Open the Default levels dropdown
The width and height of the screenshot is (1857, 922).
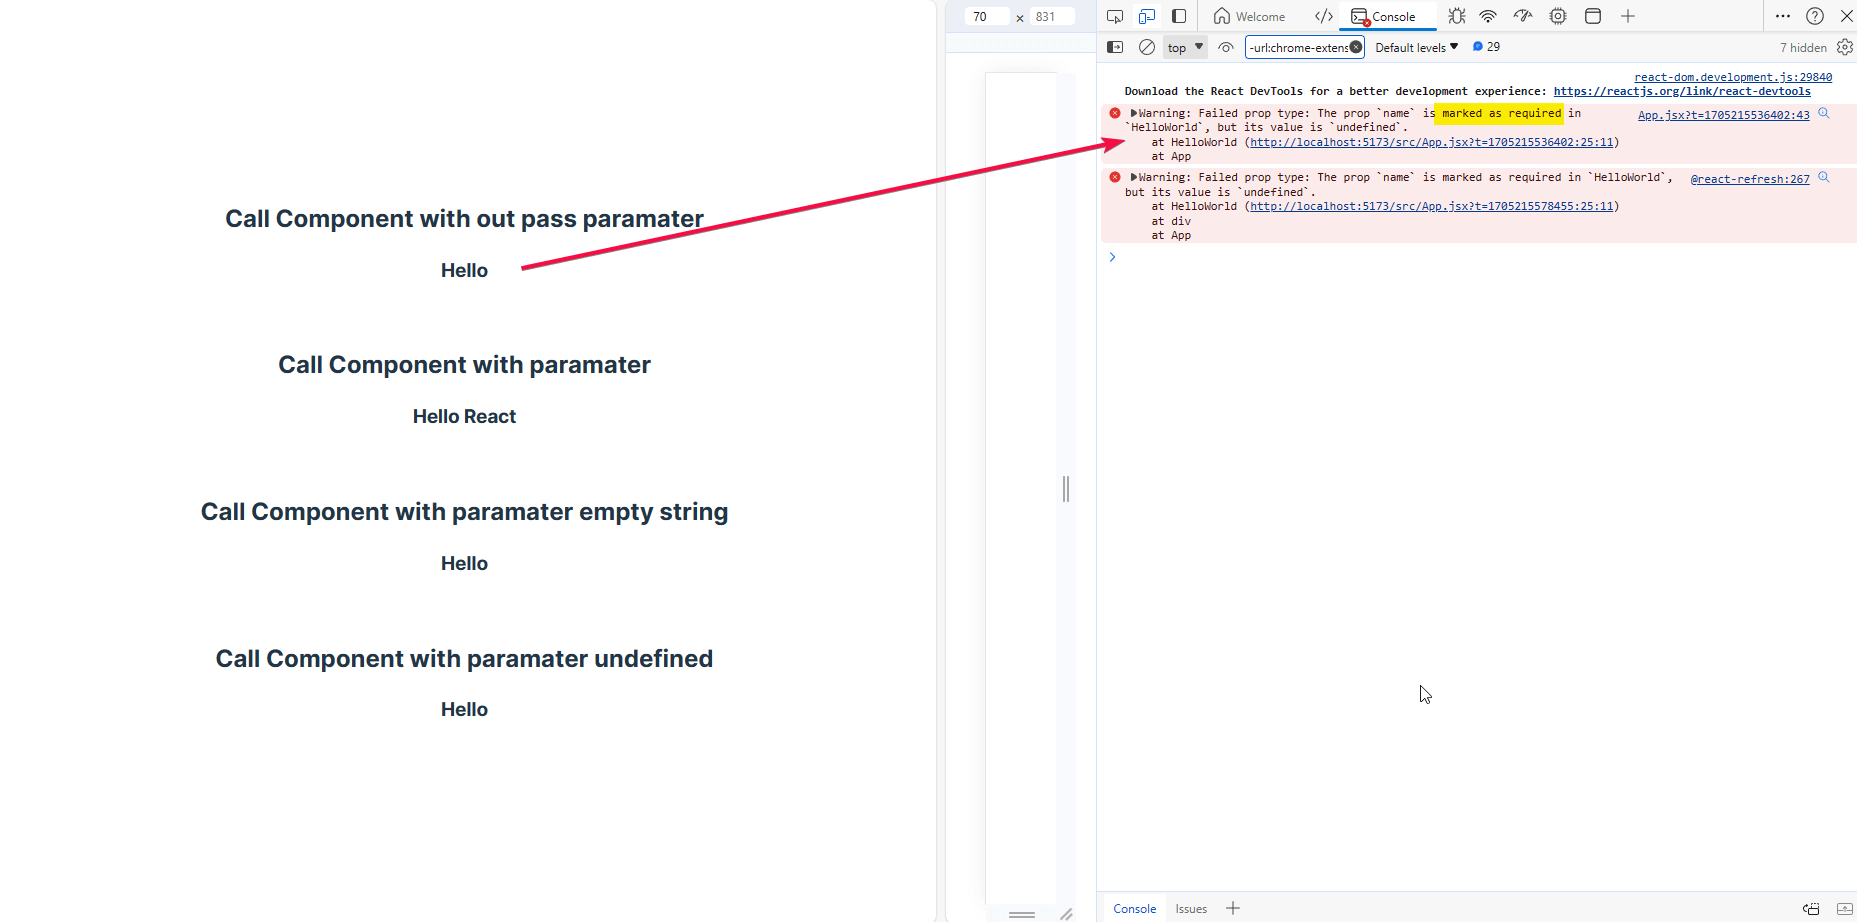coord(1416,46)
